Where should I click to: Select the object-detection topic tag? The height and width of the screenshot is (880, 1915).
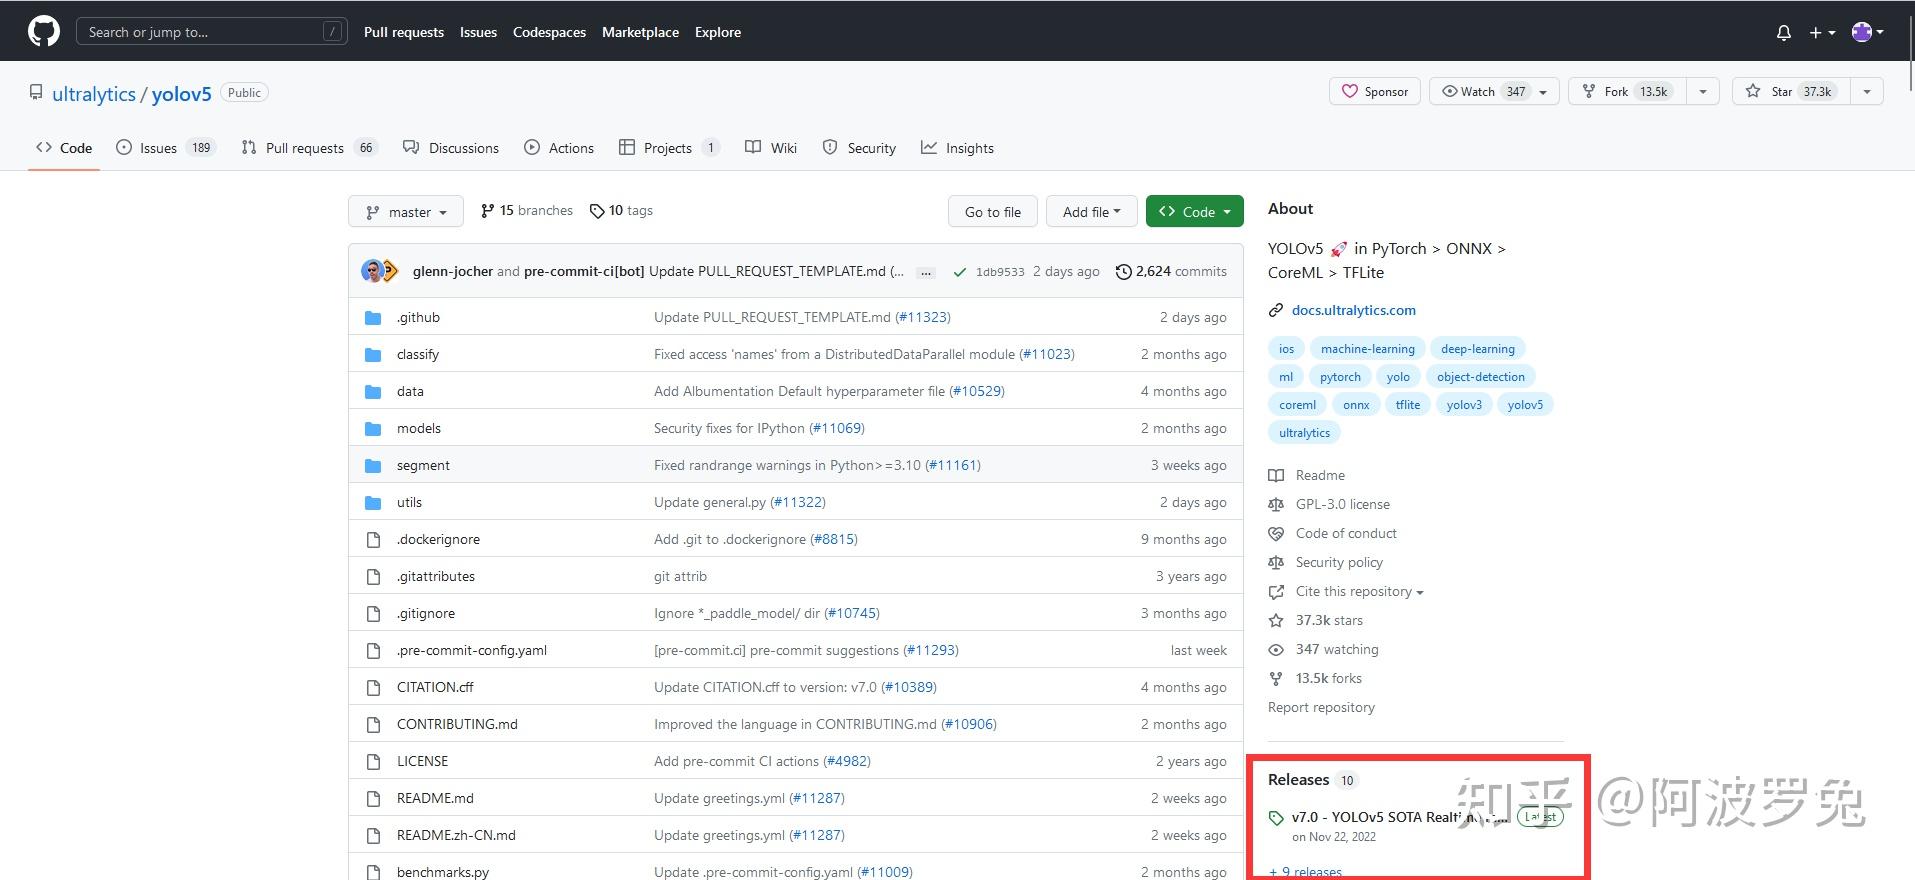1480,377
